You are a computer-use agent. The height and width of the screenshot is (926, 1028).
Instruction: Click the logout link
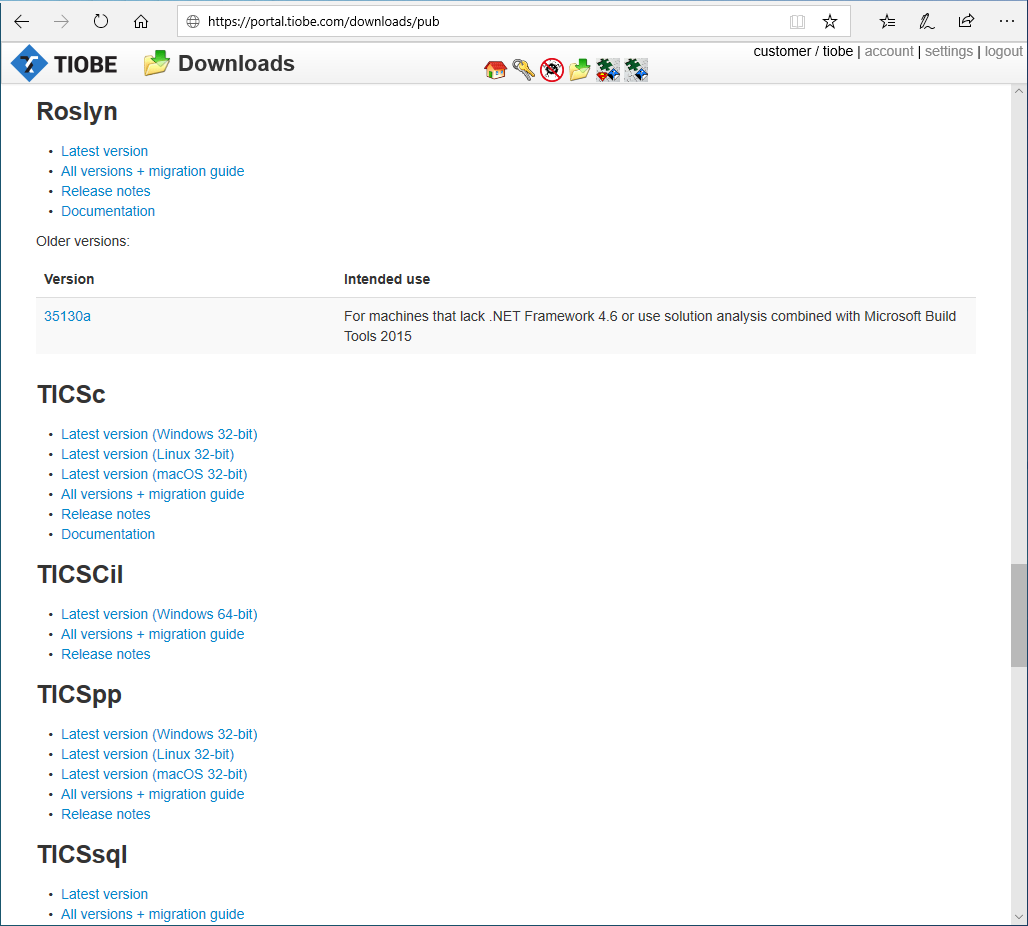tap(1003, 51)
